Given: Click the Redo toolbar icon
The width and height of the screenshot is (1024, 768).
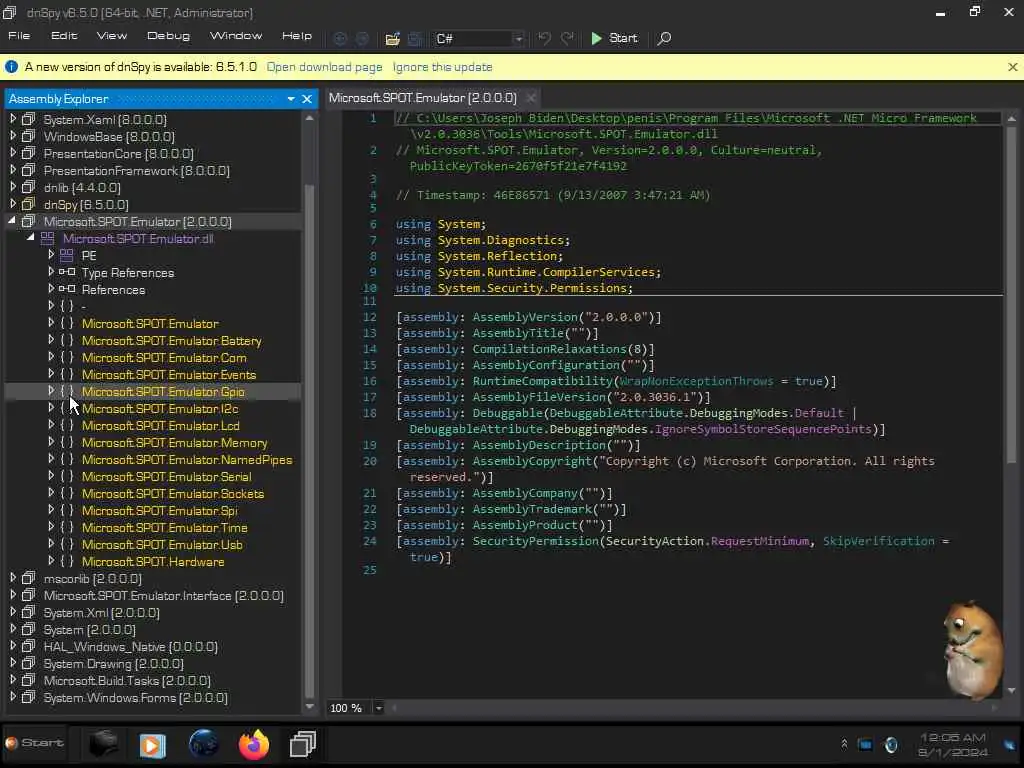Looking at the screenshot, I should pyautogui.click(x=567, y=39).
